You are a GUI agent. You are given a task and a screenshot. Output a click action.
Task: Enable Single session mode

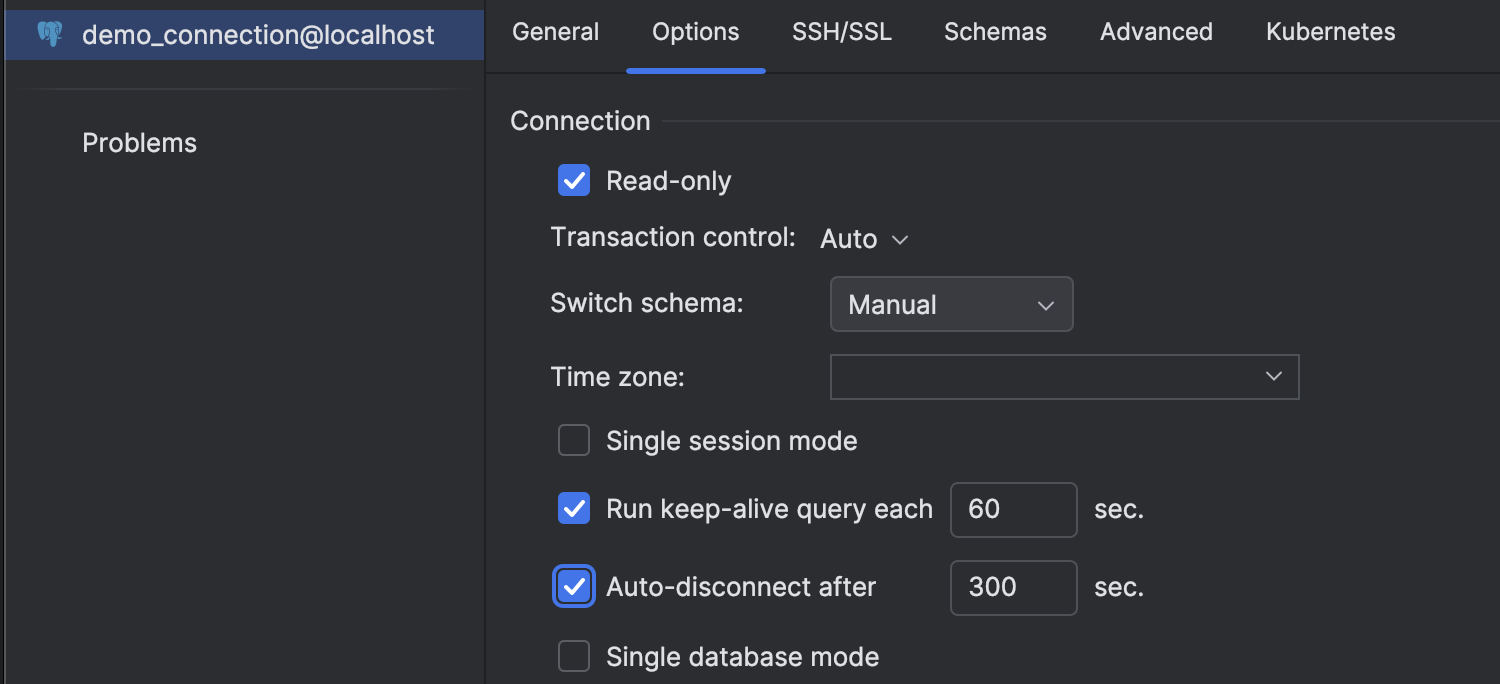[x=574, y=440]
